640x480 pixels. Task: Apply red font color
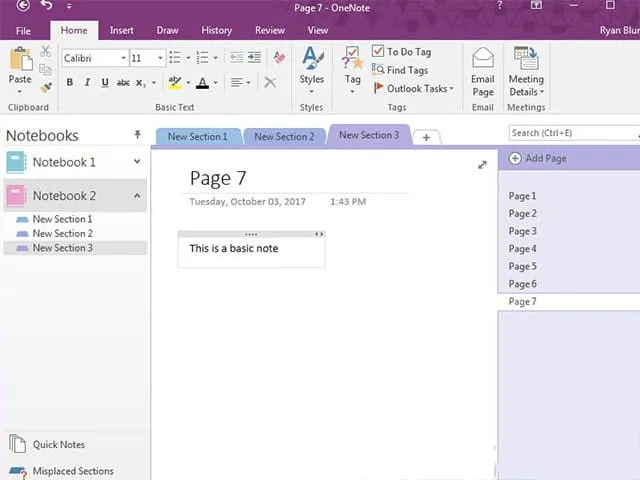coord(202,83)
